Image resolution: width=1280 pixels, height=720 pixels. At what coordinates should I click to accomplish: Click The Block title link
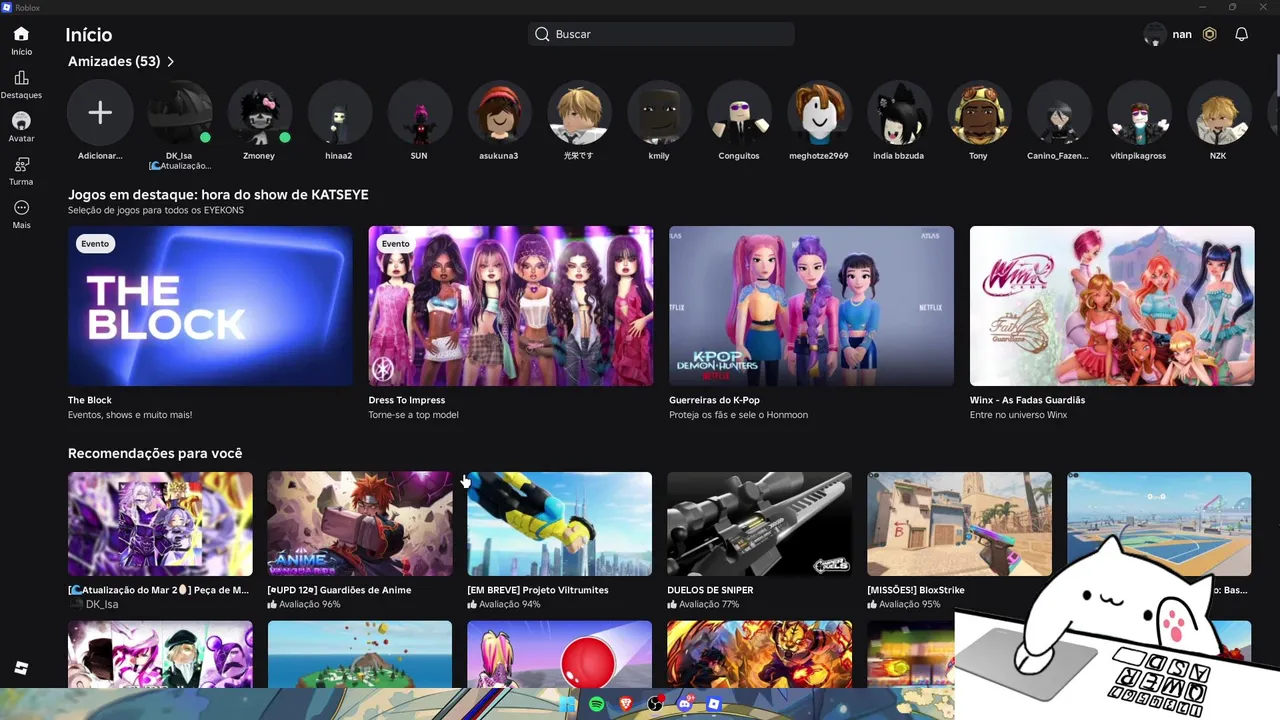click(90, 400)
